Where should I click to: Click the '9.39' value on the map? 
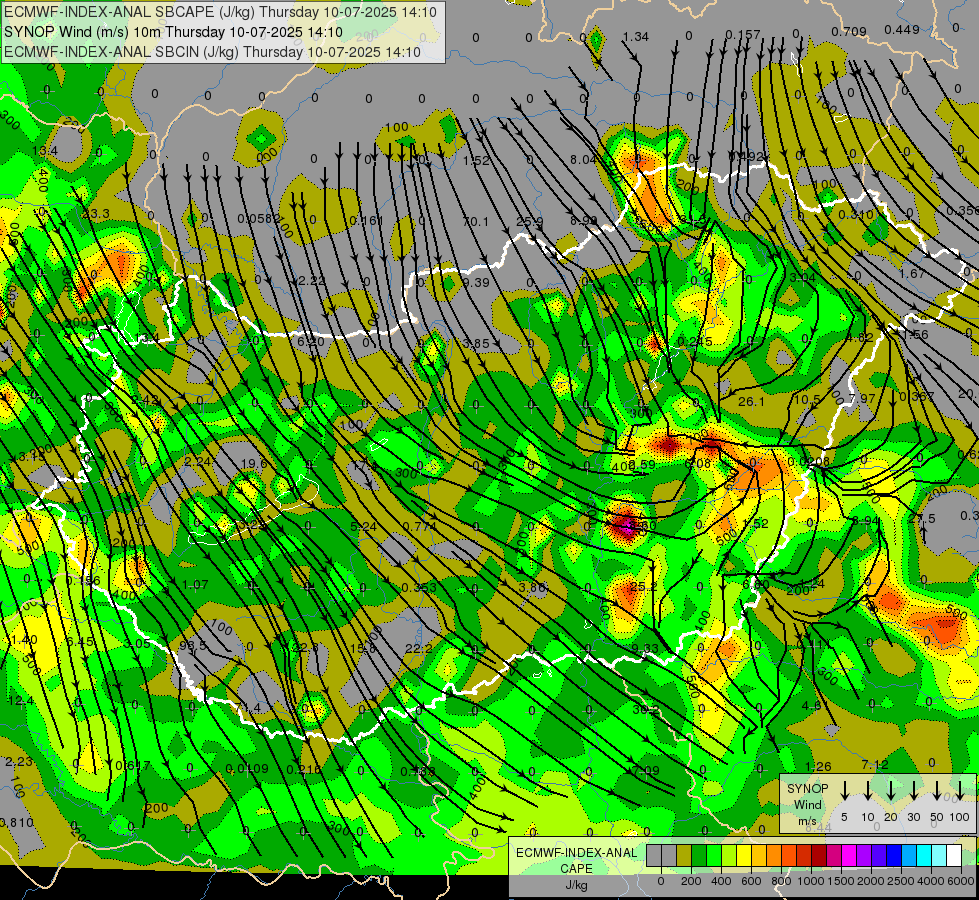tap(476, 283)
